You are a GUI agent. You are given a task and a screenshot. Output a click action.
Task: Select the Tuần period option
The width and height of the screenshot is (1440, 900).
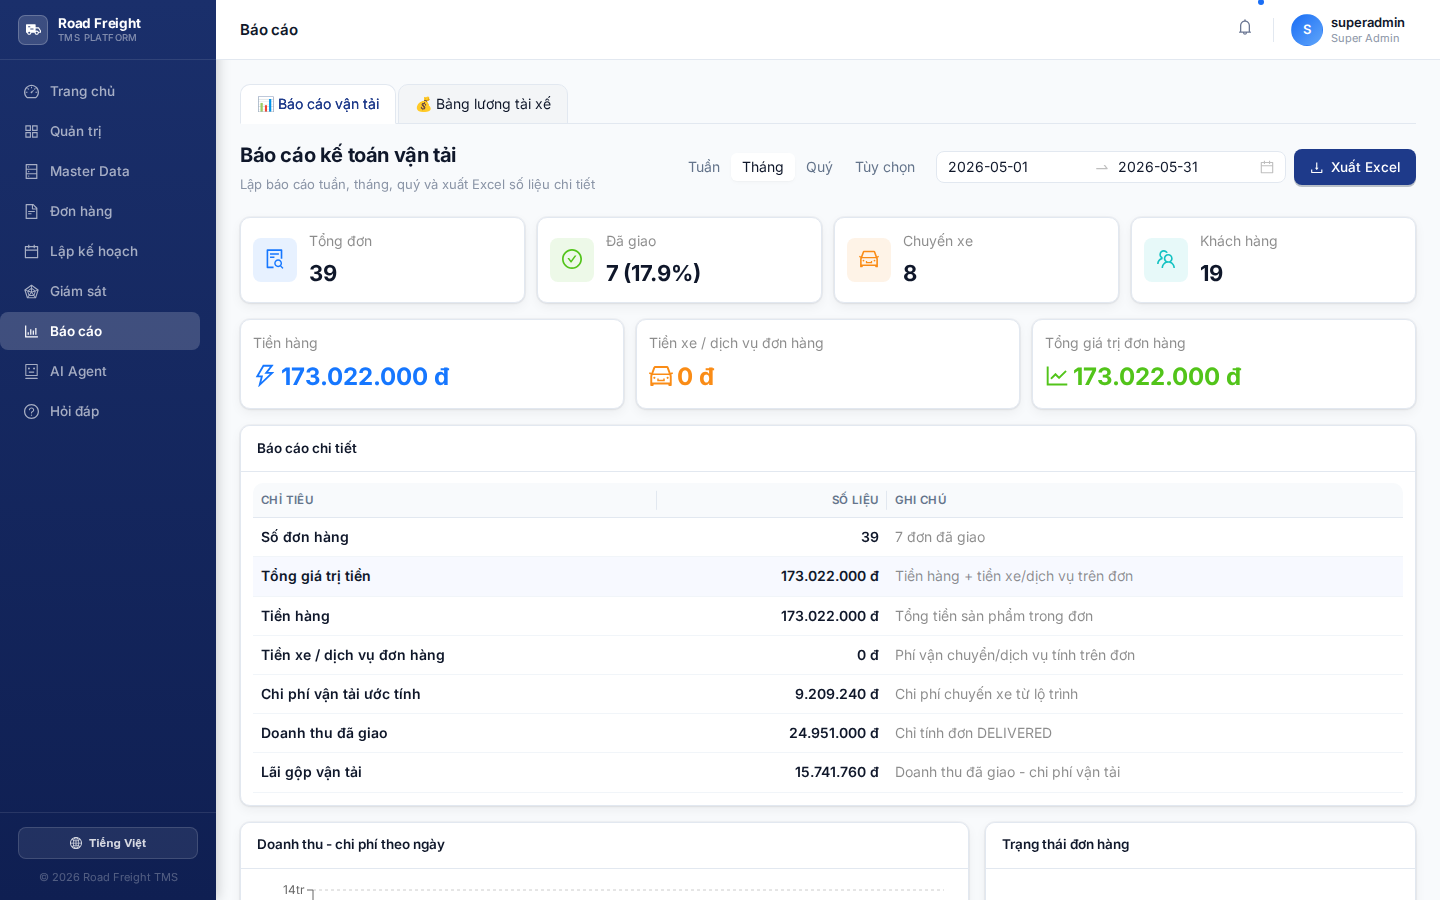704,167
